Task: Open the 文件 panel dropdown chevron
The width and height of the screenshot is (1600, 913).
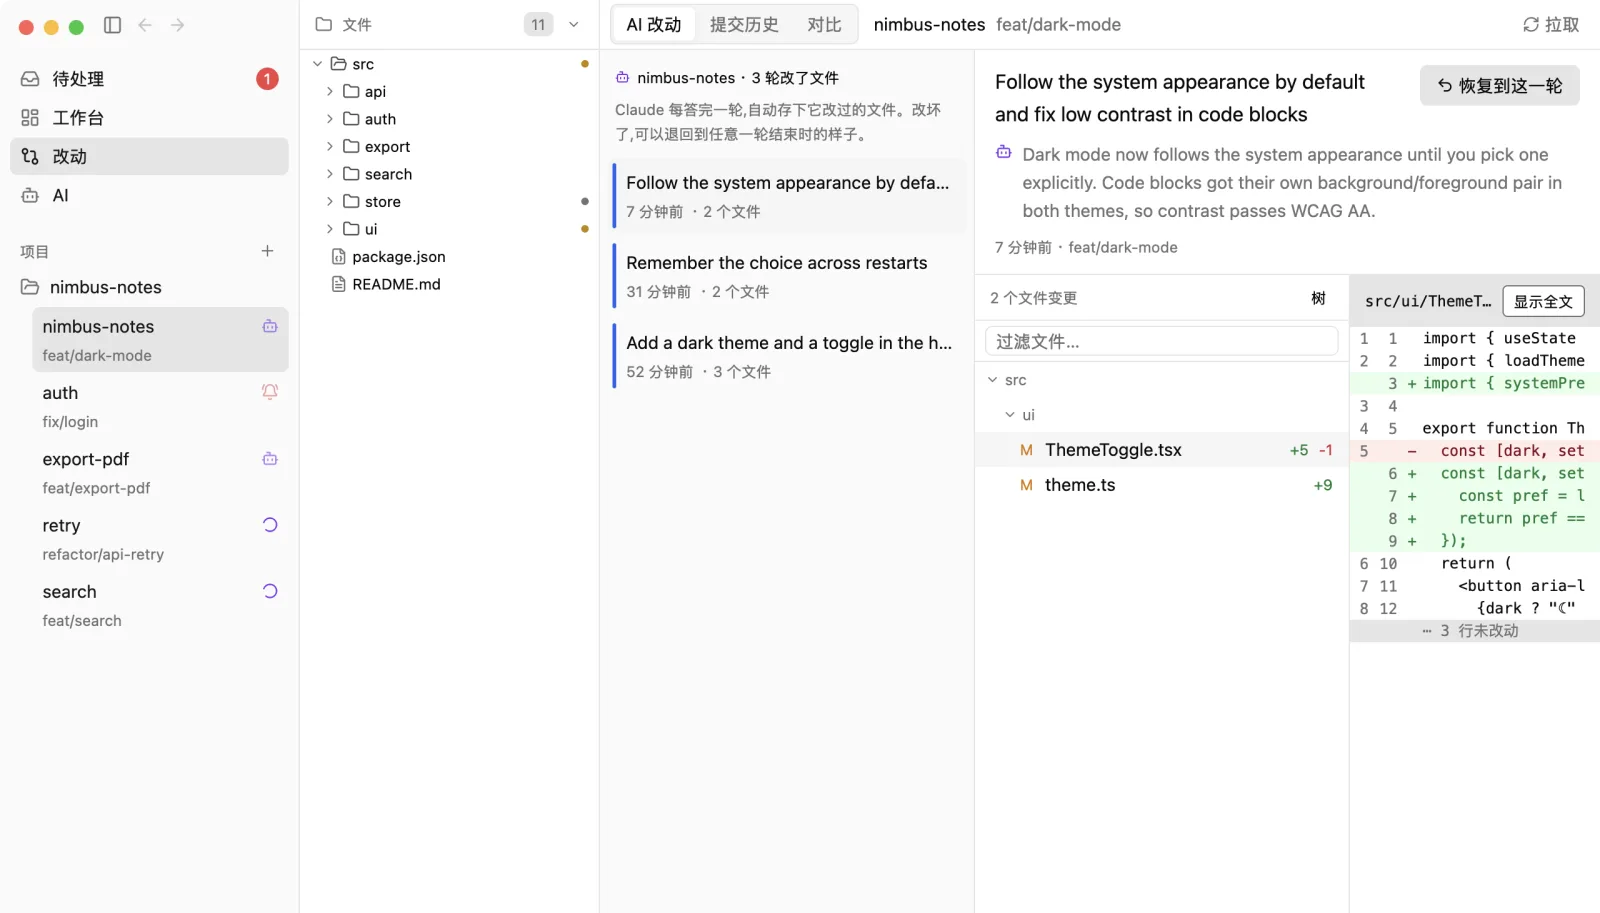Action: tap(574, 25)
